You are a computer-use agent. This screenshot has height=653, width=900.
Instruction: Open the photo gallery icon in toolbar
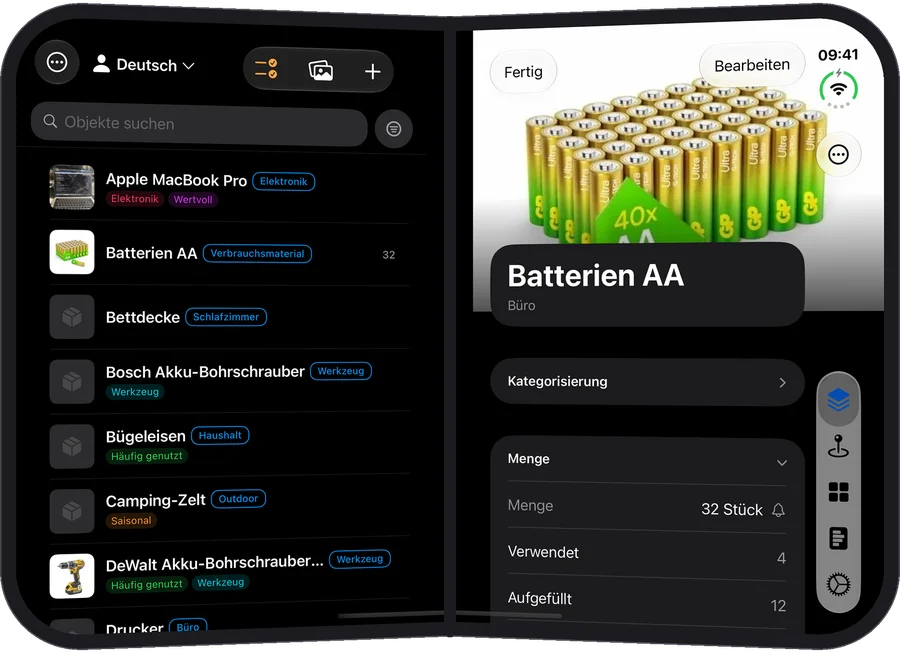(x=321, y=71)
